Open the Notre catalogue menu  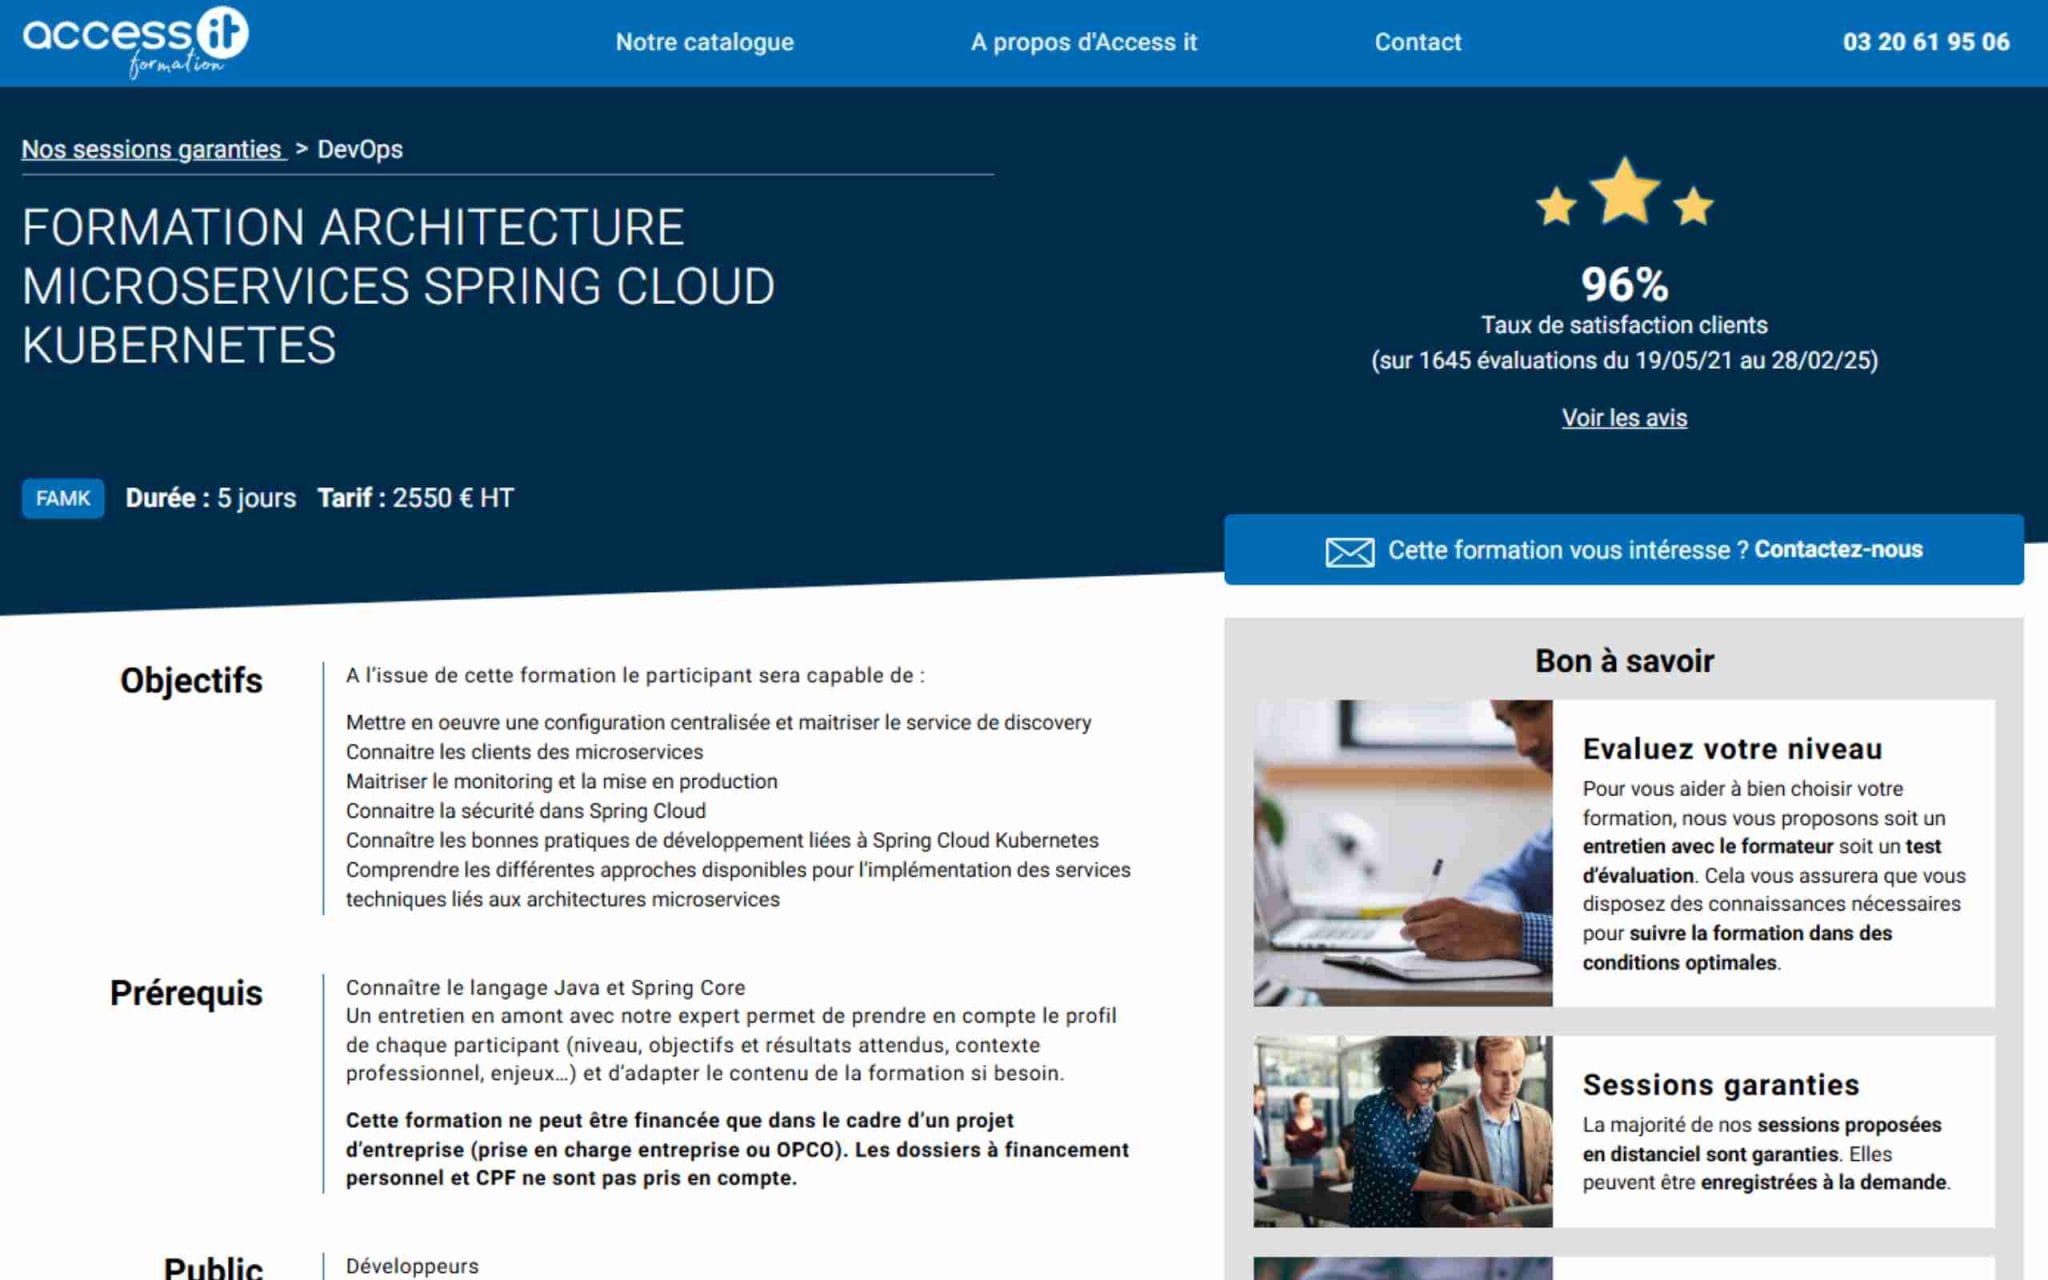point(704,42)
